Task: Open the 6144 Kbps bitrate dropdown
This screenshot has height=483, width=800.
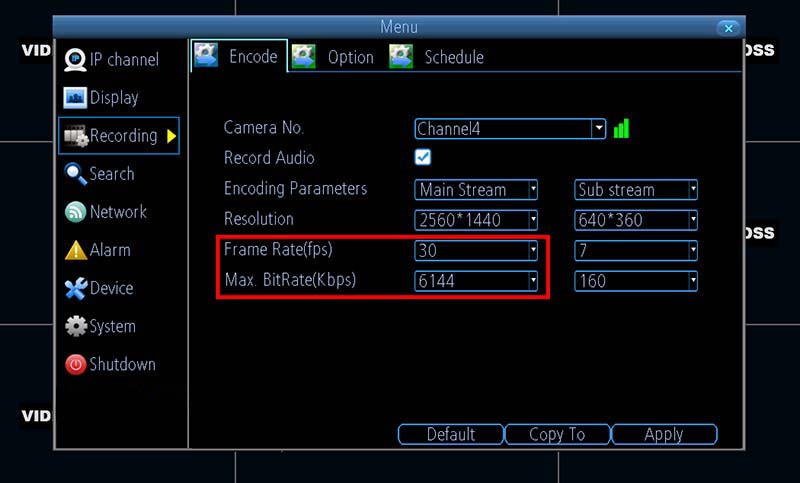Action: click(x=476, y=281)
